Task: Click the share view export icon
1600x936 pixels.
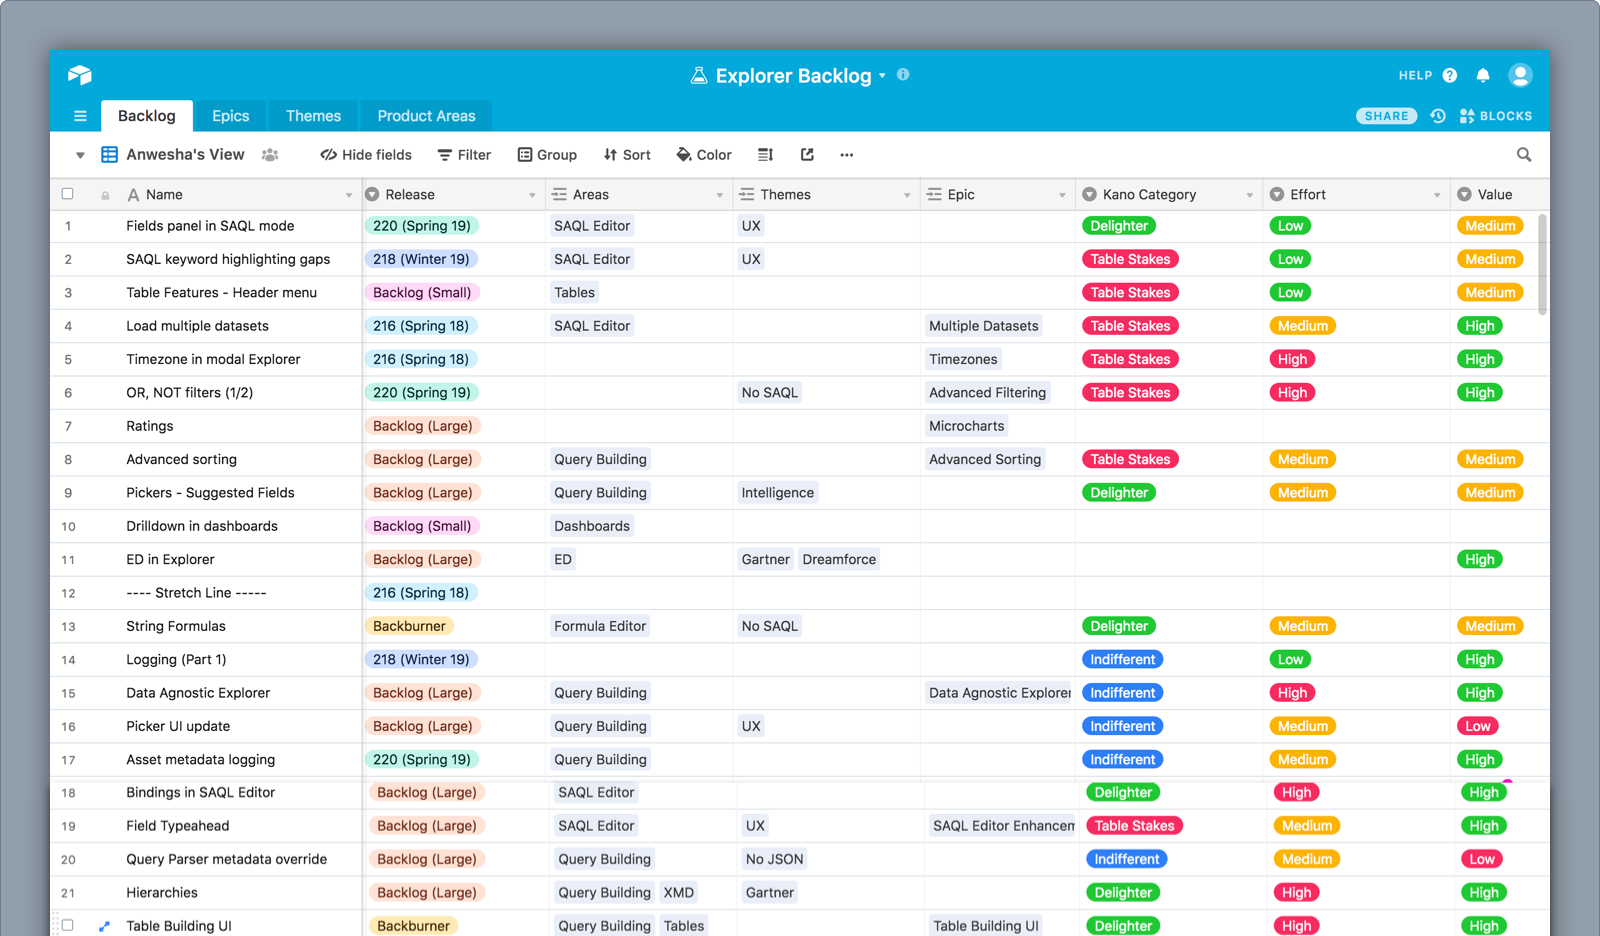Action: pyautogui.click(x=807, y=155)
